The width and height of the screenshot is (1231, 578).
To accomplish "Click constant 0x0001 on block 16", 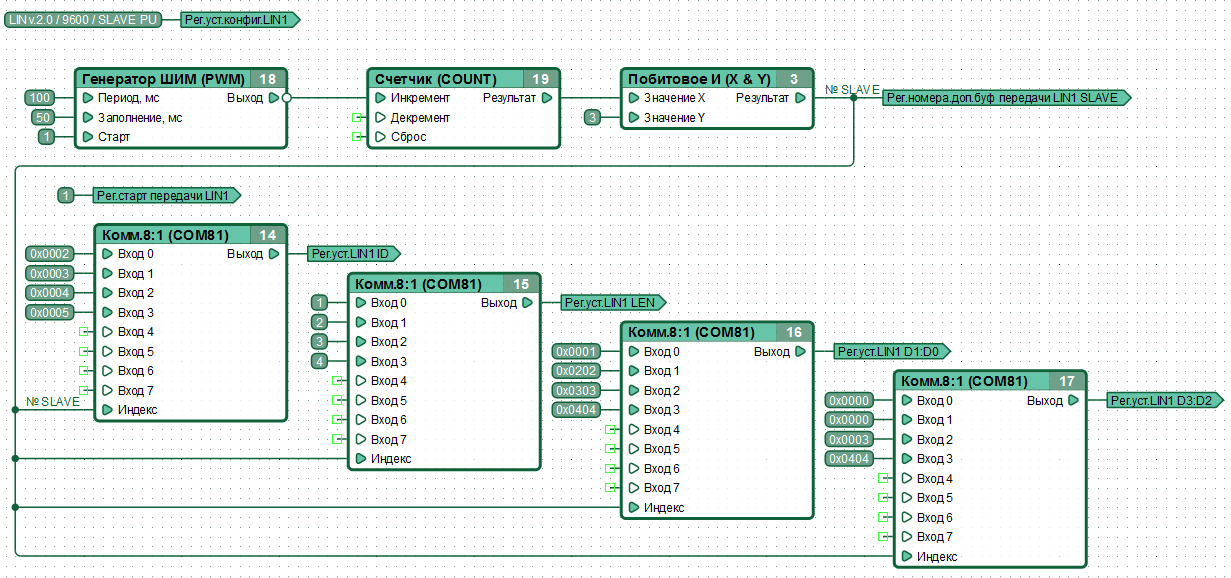I will tap(577, 352).
